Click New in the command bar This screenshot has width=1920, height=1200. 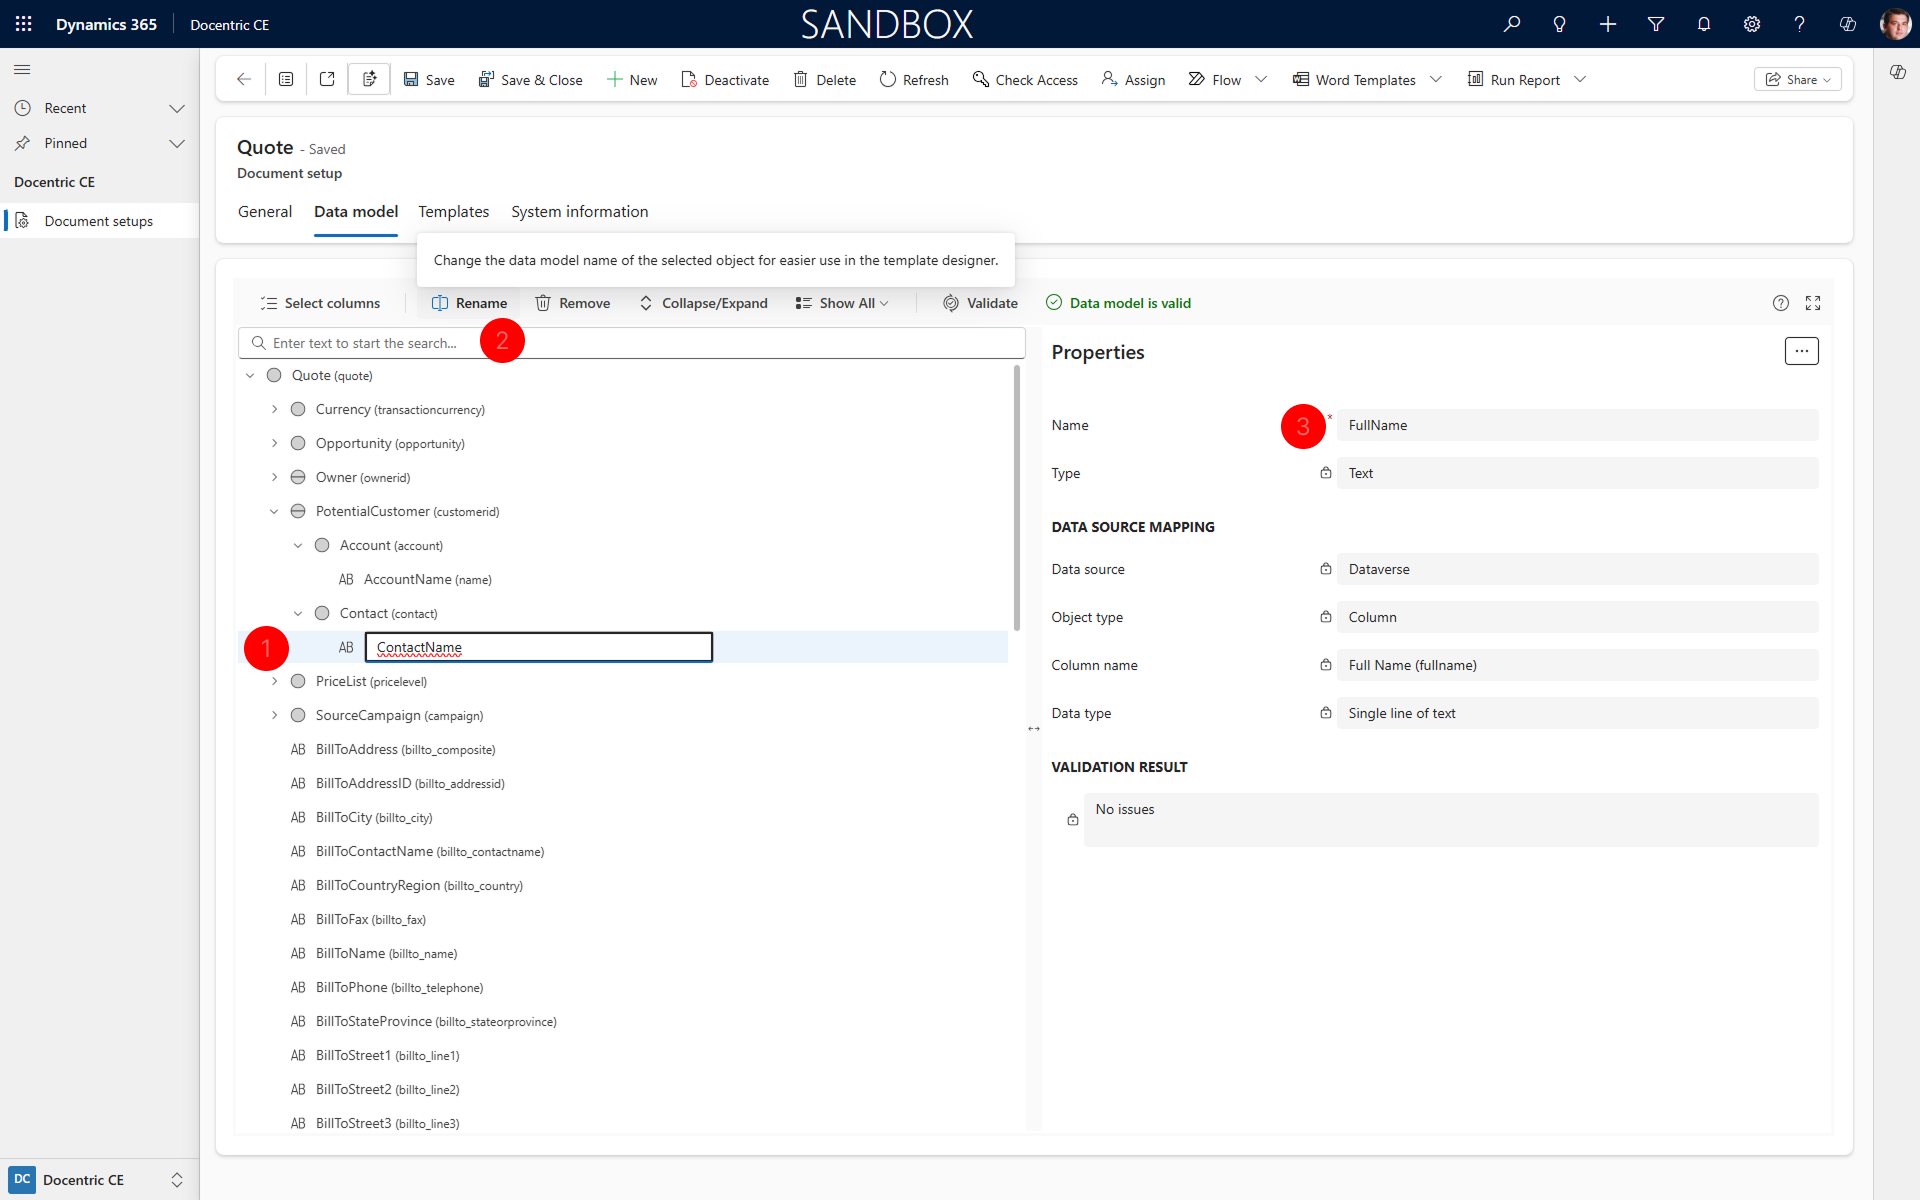pos(632,79)
